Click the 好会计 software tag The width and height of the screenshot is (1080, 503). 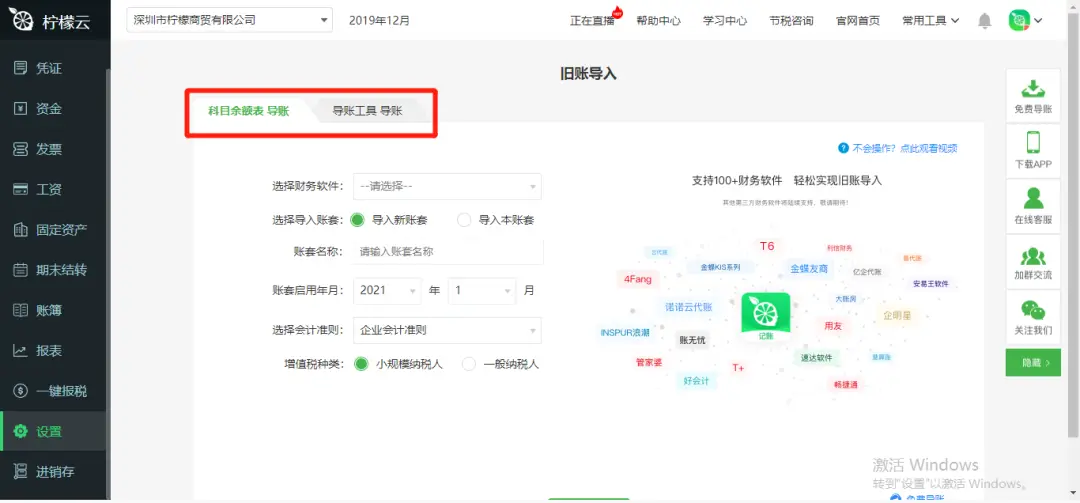(x=696, y=380)
